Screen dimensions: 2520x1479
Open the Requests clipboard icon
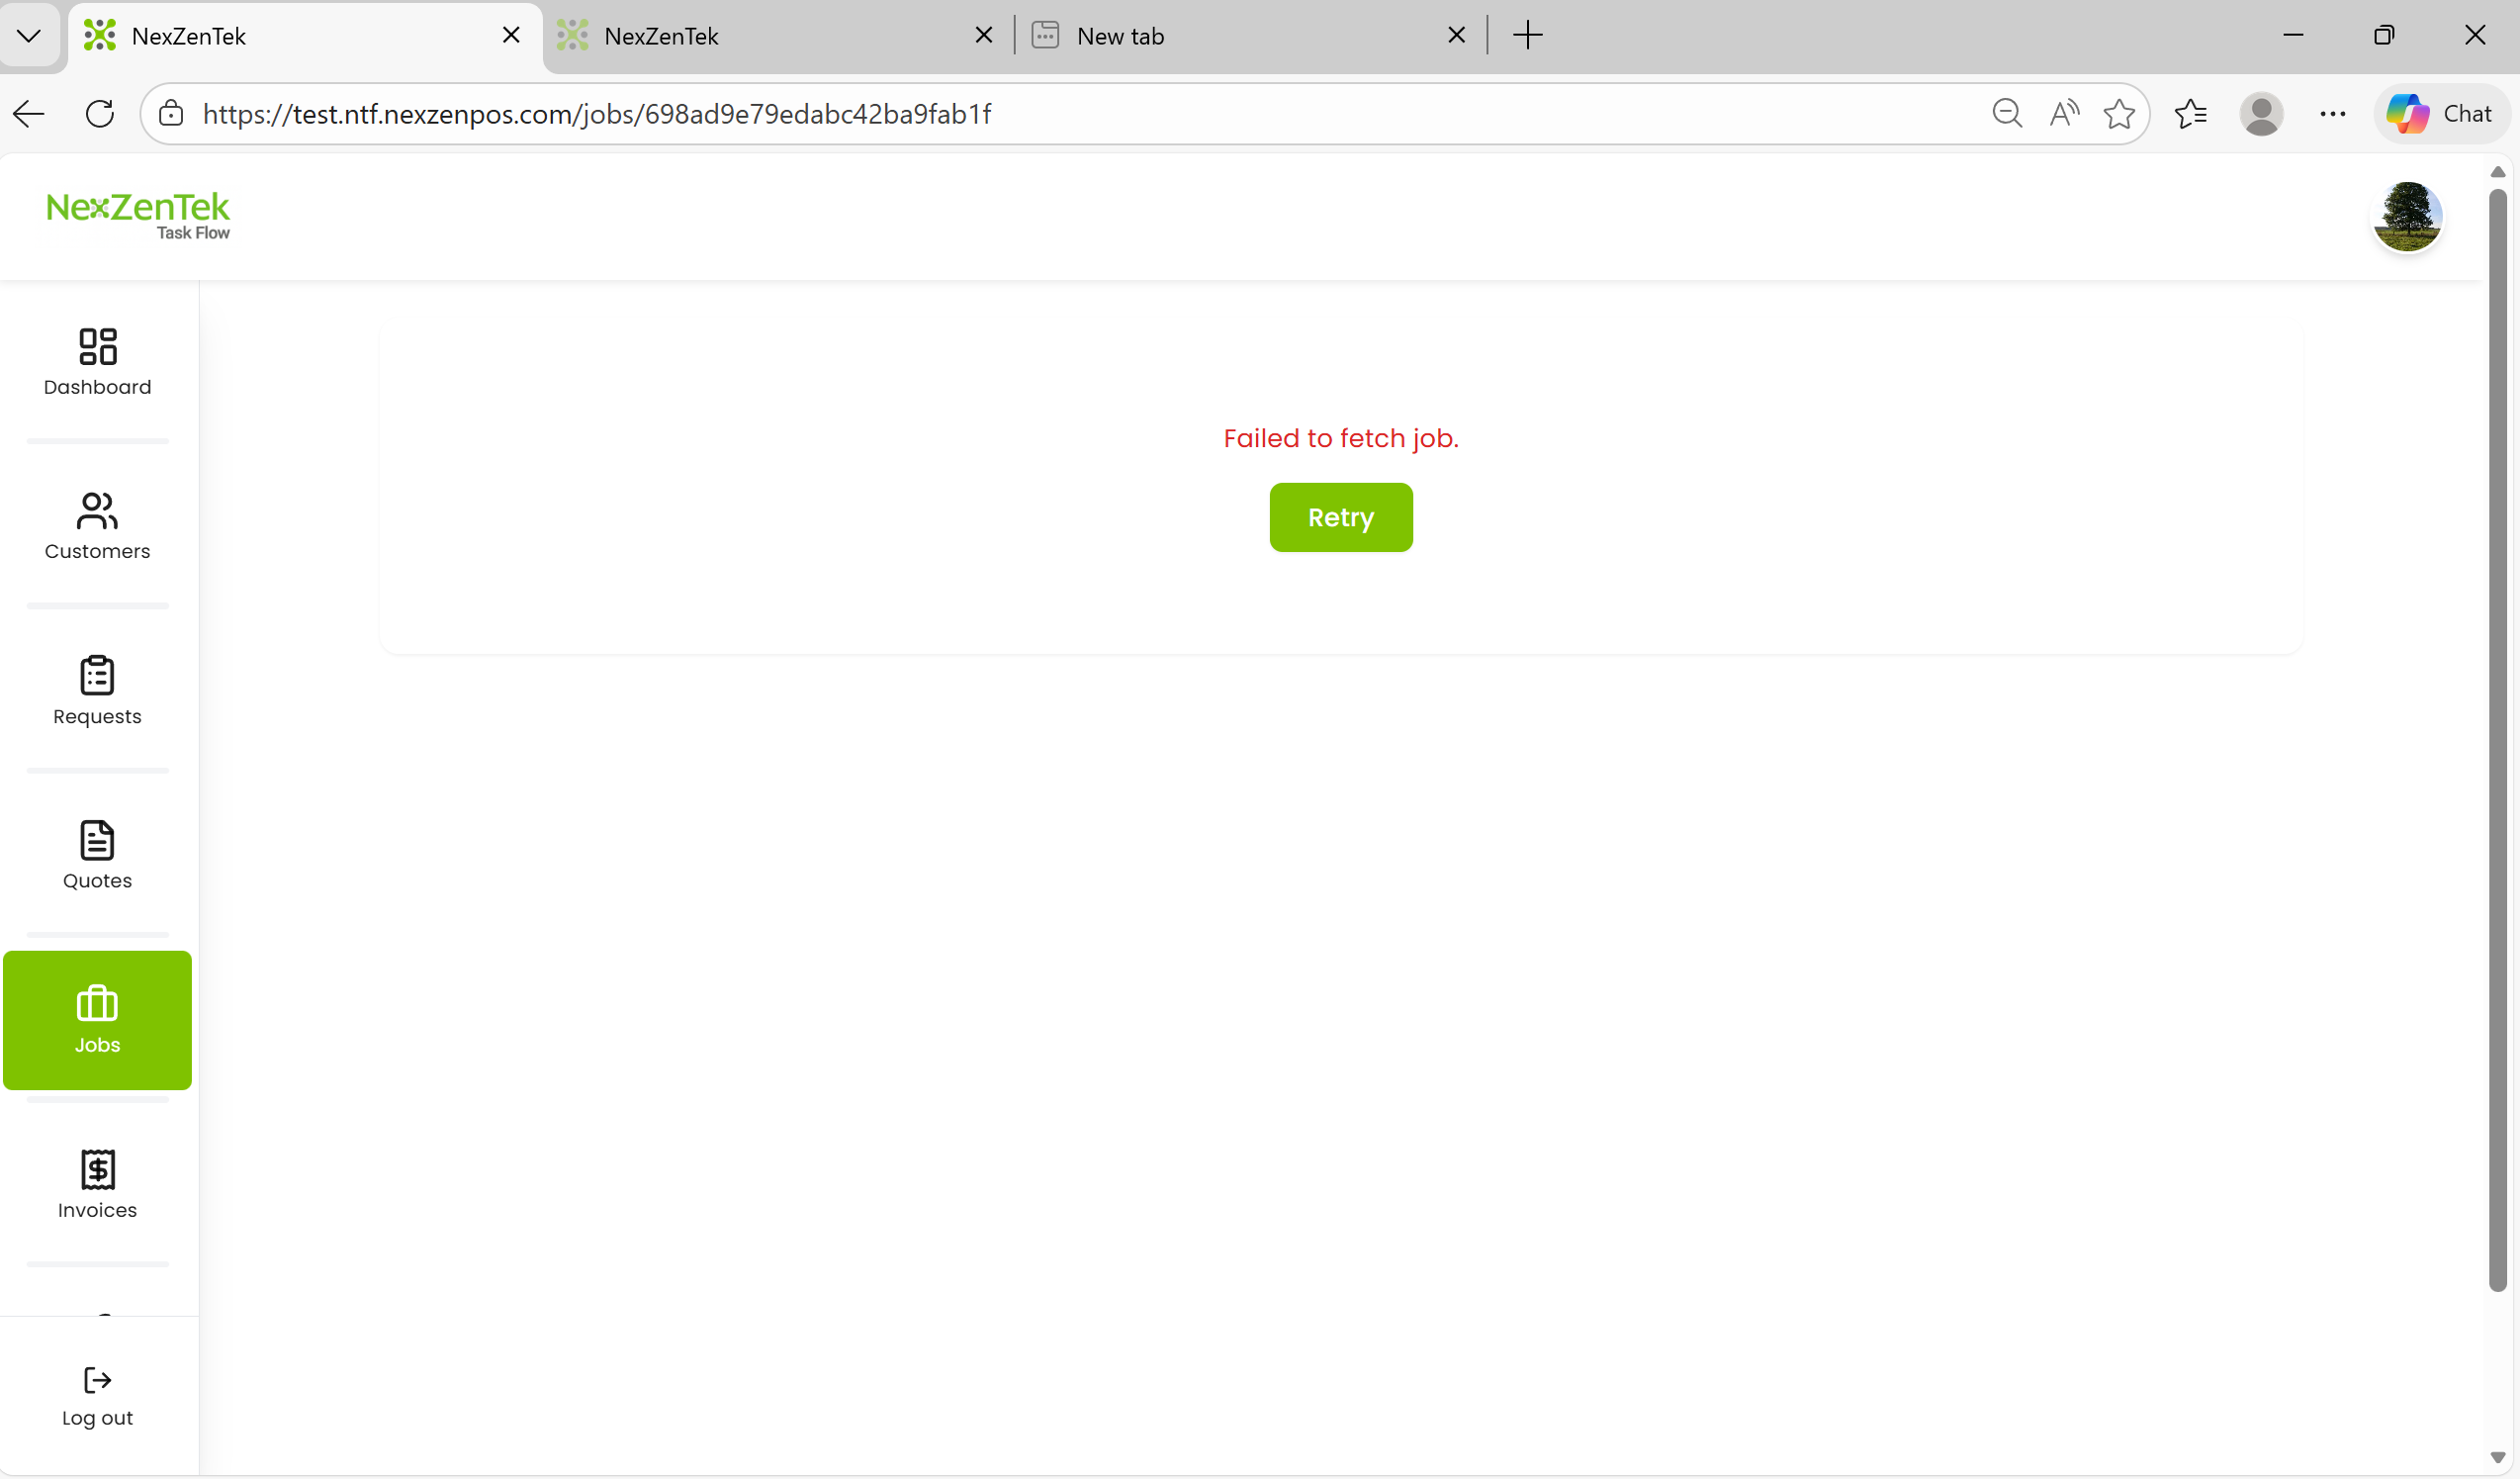click(x=97, y=676)
